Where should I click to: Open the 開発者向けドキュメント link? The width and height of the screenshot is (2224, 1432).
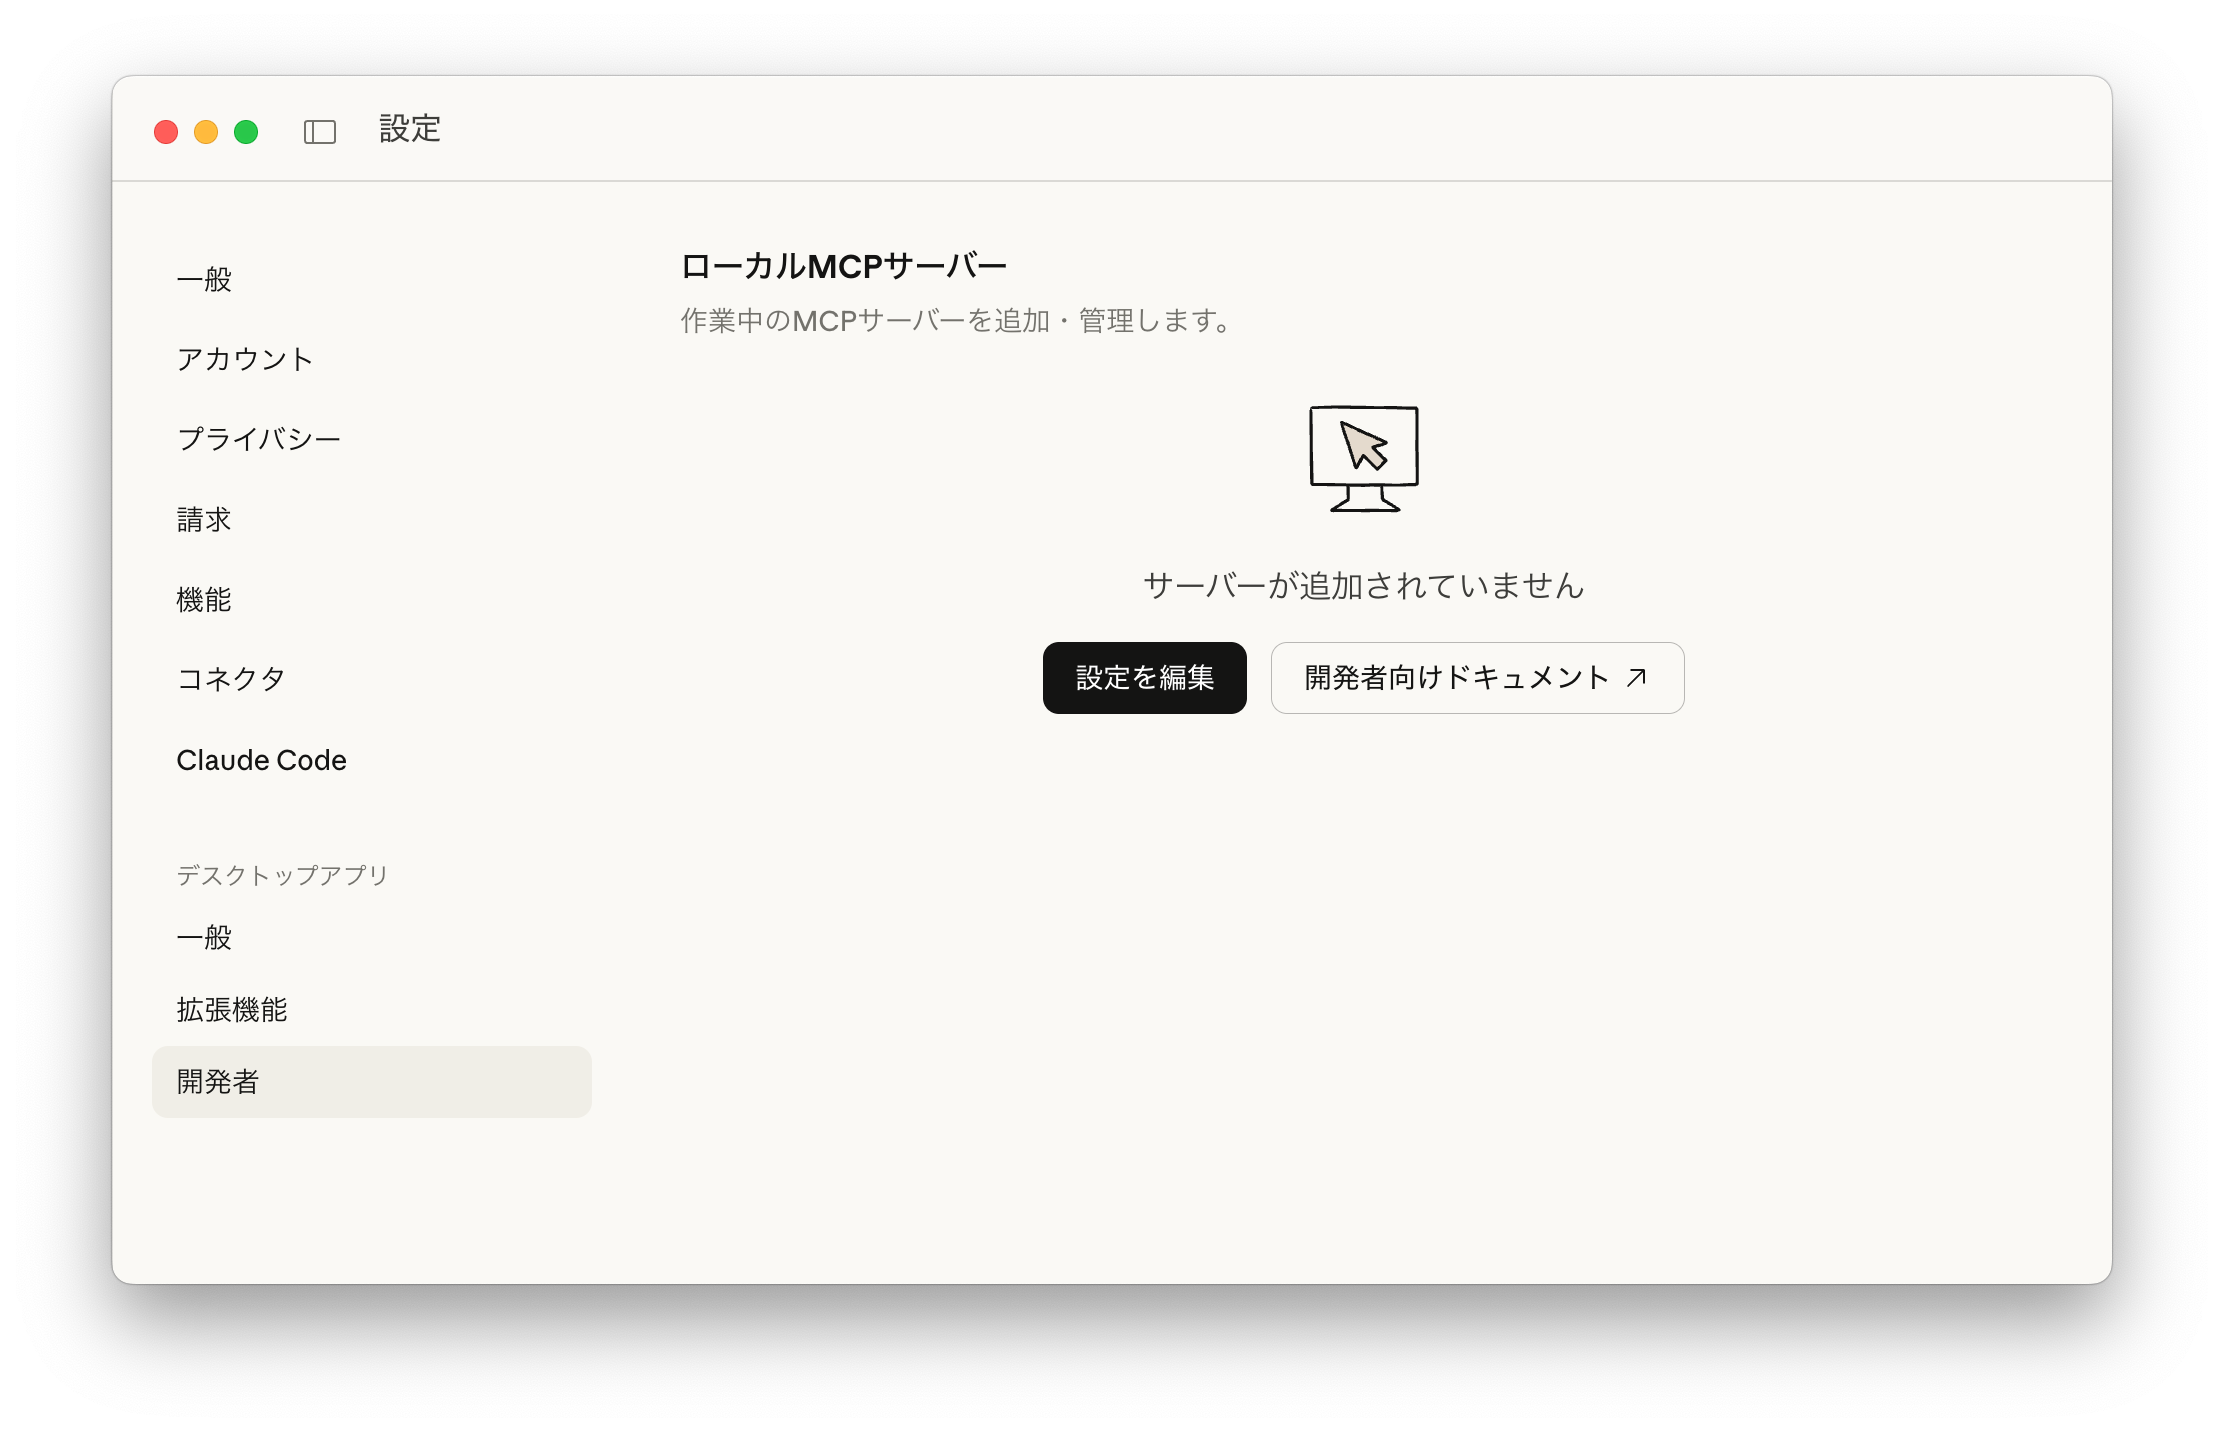[x=1456, y=678]
